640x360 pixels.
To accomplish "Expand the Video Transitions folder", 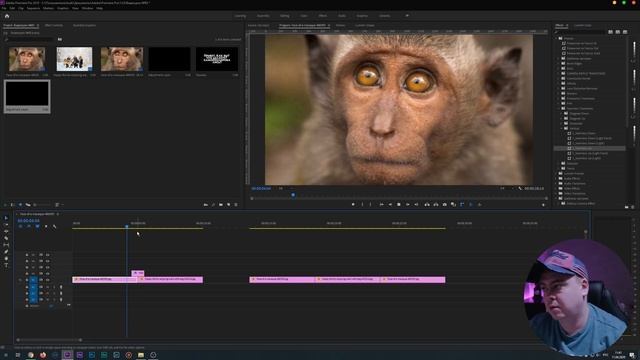I will tap(556, 193).
